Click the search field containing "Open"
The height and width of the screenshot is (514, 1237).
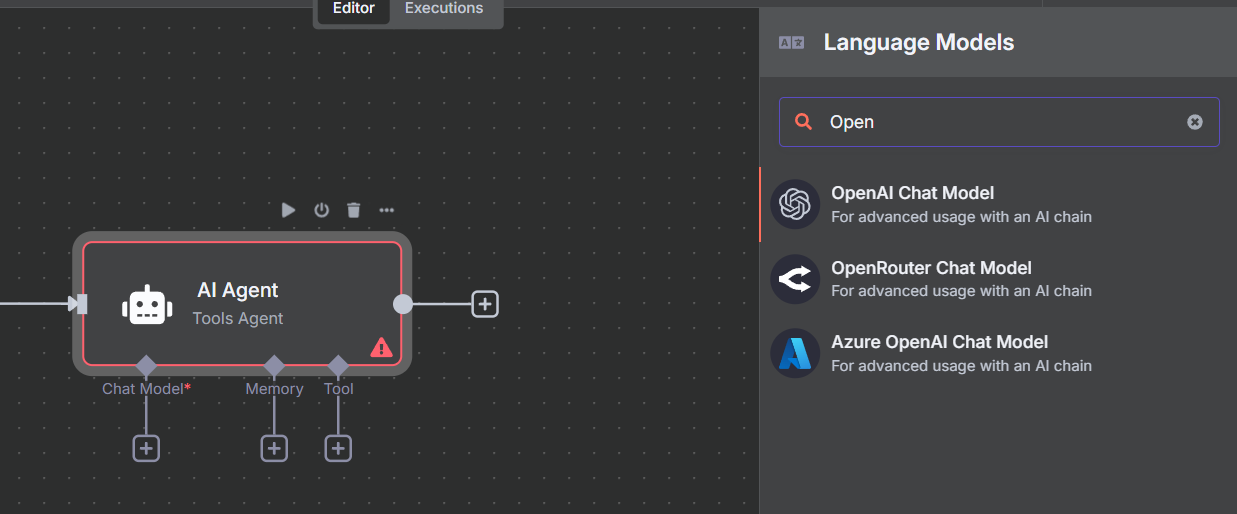click(x=999, y=122)
